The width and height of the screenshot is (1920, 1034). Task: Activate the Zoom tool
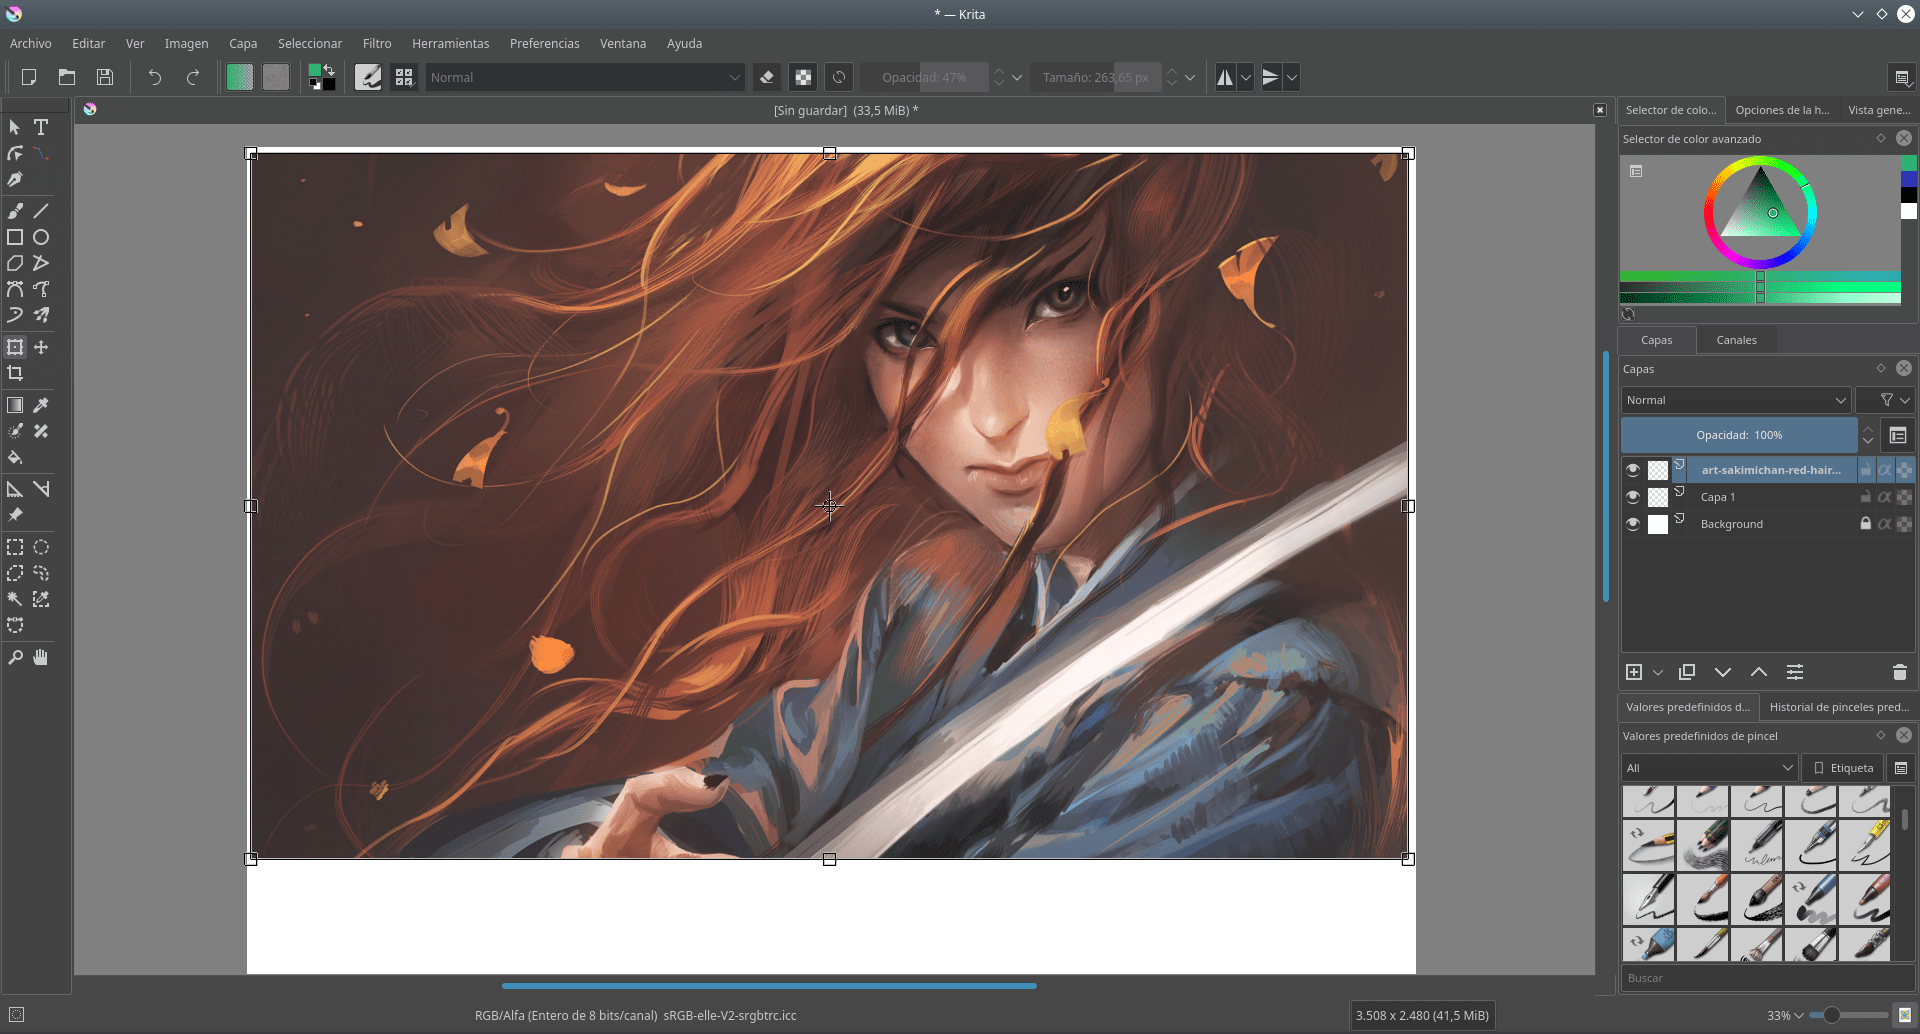point(14,656)
